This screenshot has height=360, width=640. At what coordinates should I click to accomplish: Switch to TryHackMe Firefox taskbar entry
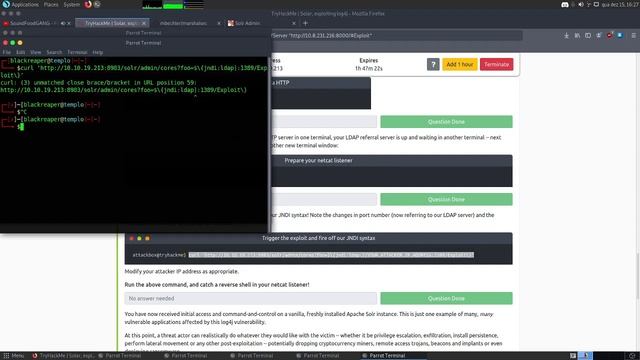[63, 356]
